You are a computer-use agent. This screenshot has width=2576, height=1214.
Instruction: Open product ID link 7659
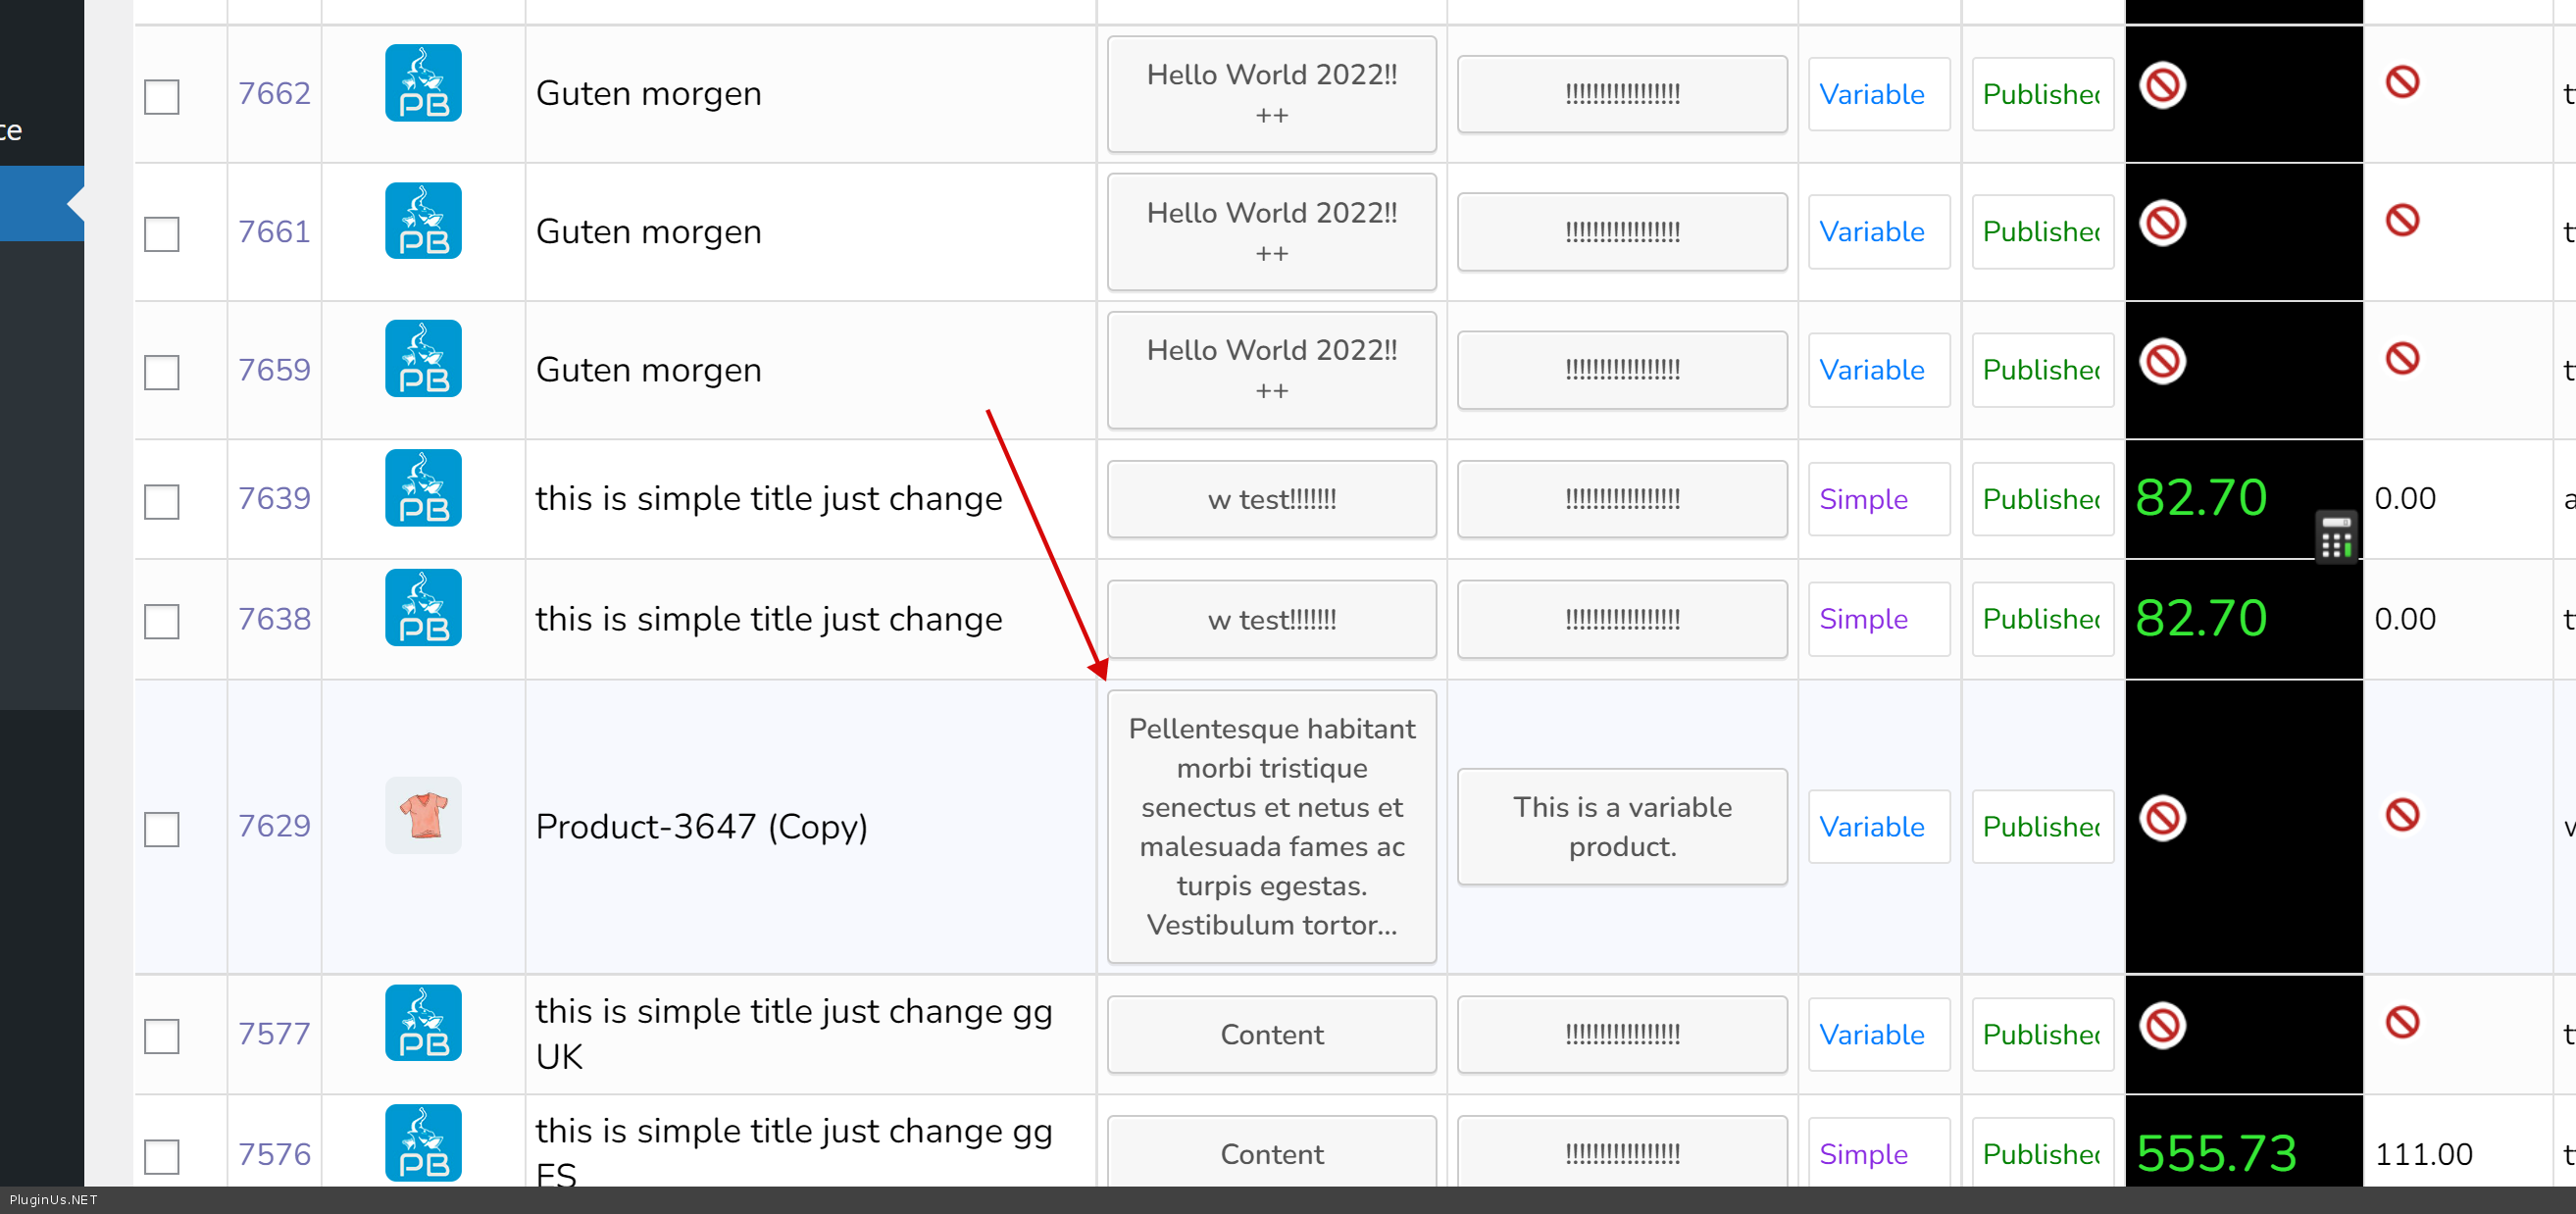tap(274, 370)
